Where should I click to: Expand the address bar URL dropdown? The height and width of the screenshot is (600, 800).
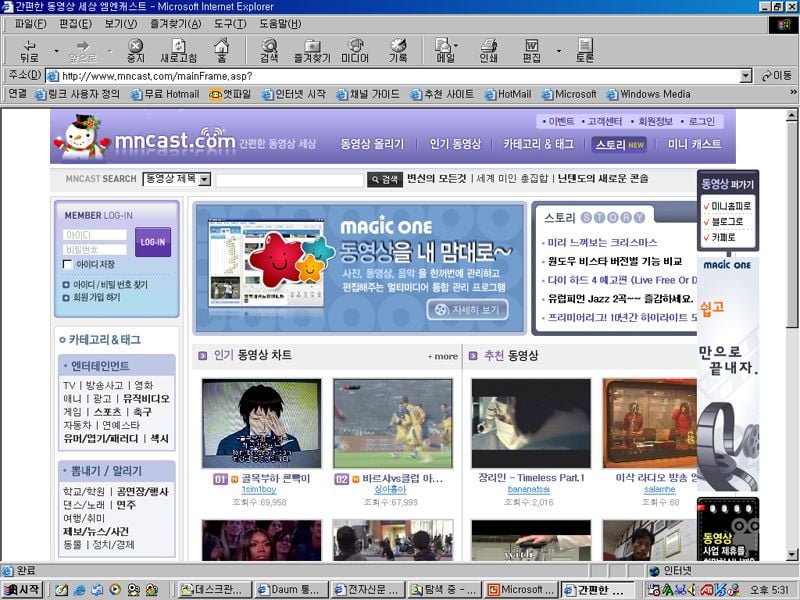click(x=746, y=76)
